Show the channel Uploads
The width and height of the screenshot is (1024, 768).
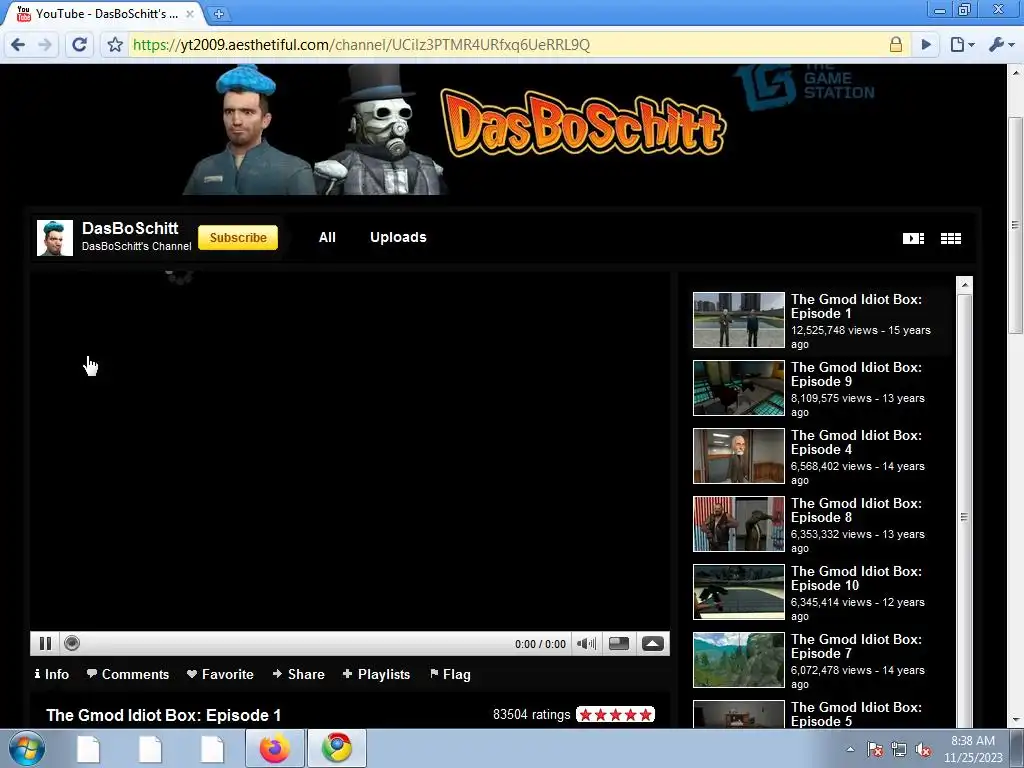coord(398,237)
